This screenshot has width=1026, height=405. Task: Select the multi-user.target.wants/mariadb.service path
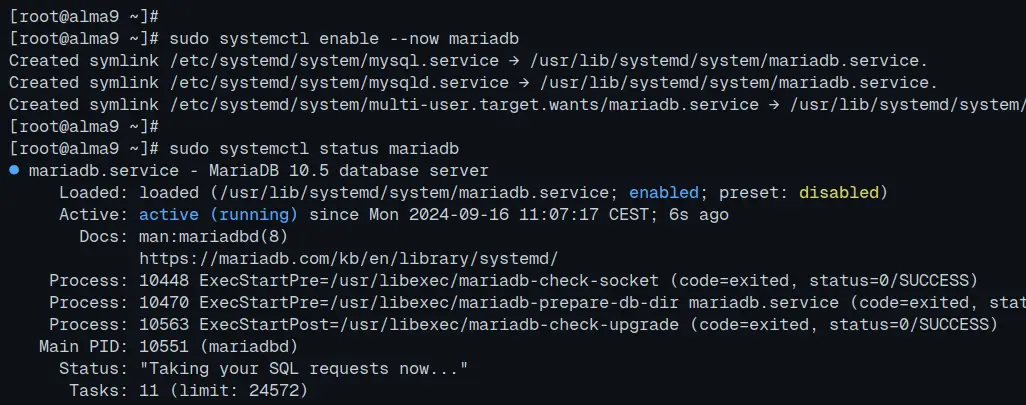tap(464, 105)
